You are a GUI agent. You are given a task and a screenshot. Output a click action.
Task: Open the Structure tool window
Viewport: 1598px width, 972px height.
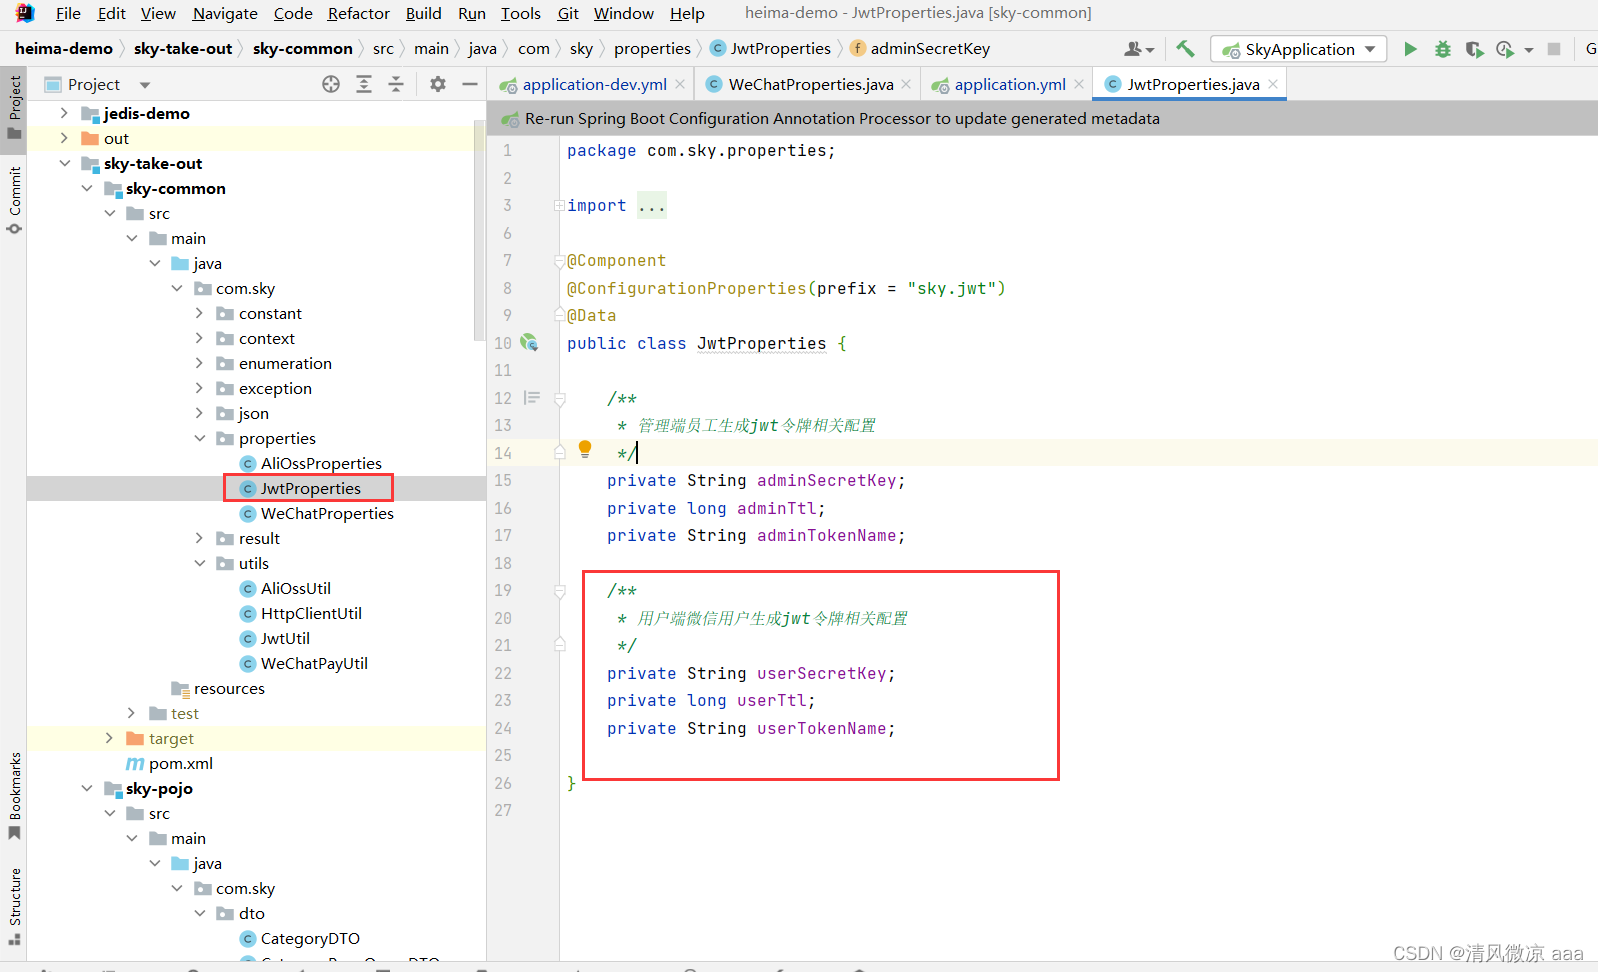coord(14,906)
